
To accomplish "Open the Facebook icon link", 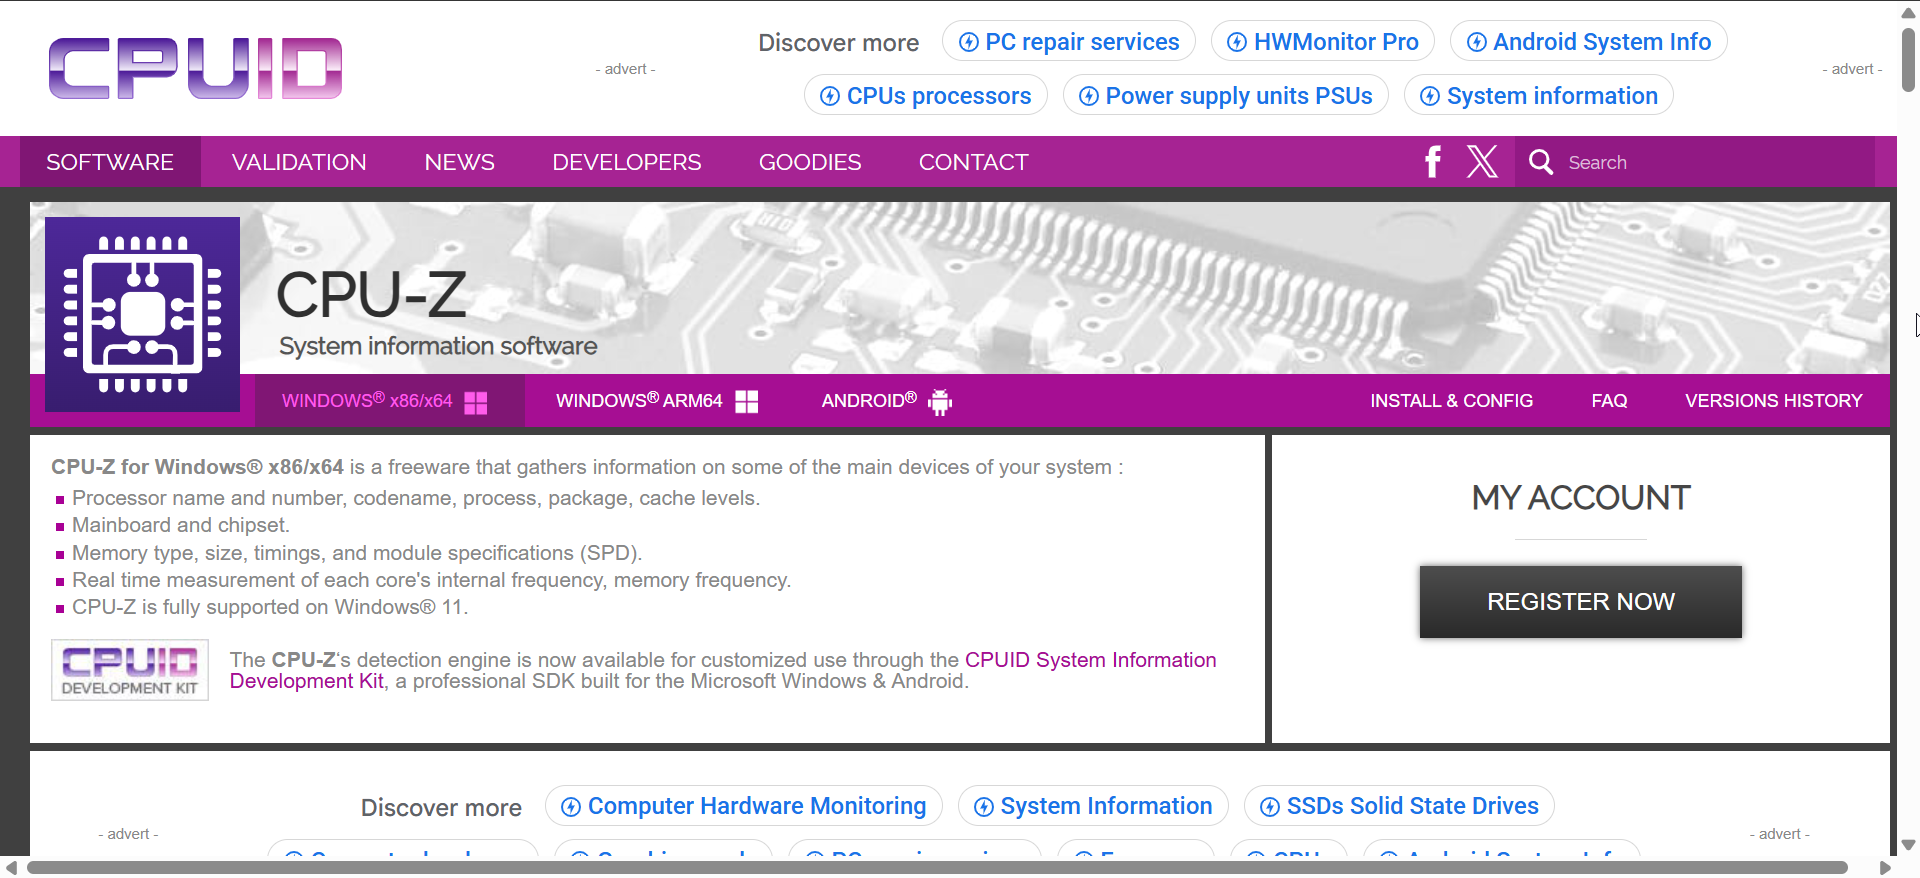I will (x=1432, y=162).
